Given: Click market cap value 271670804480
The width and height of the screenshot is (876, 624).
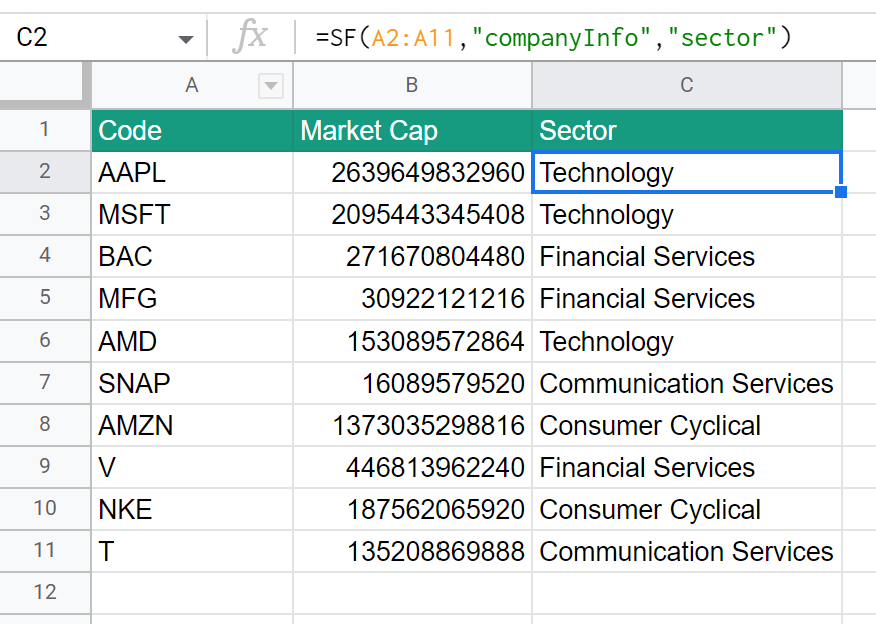Looking at the screenshot, I should tap(412, 256).
